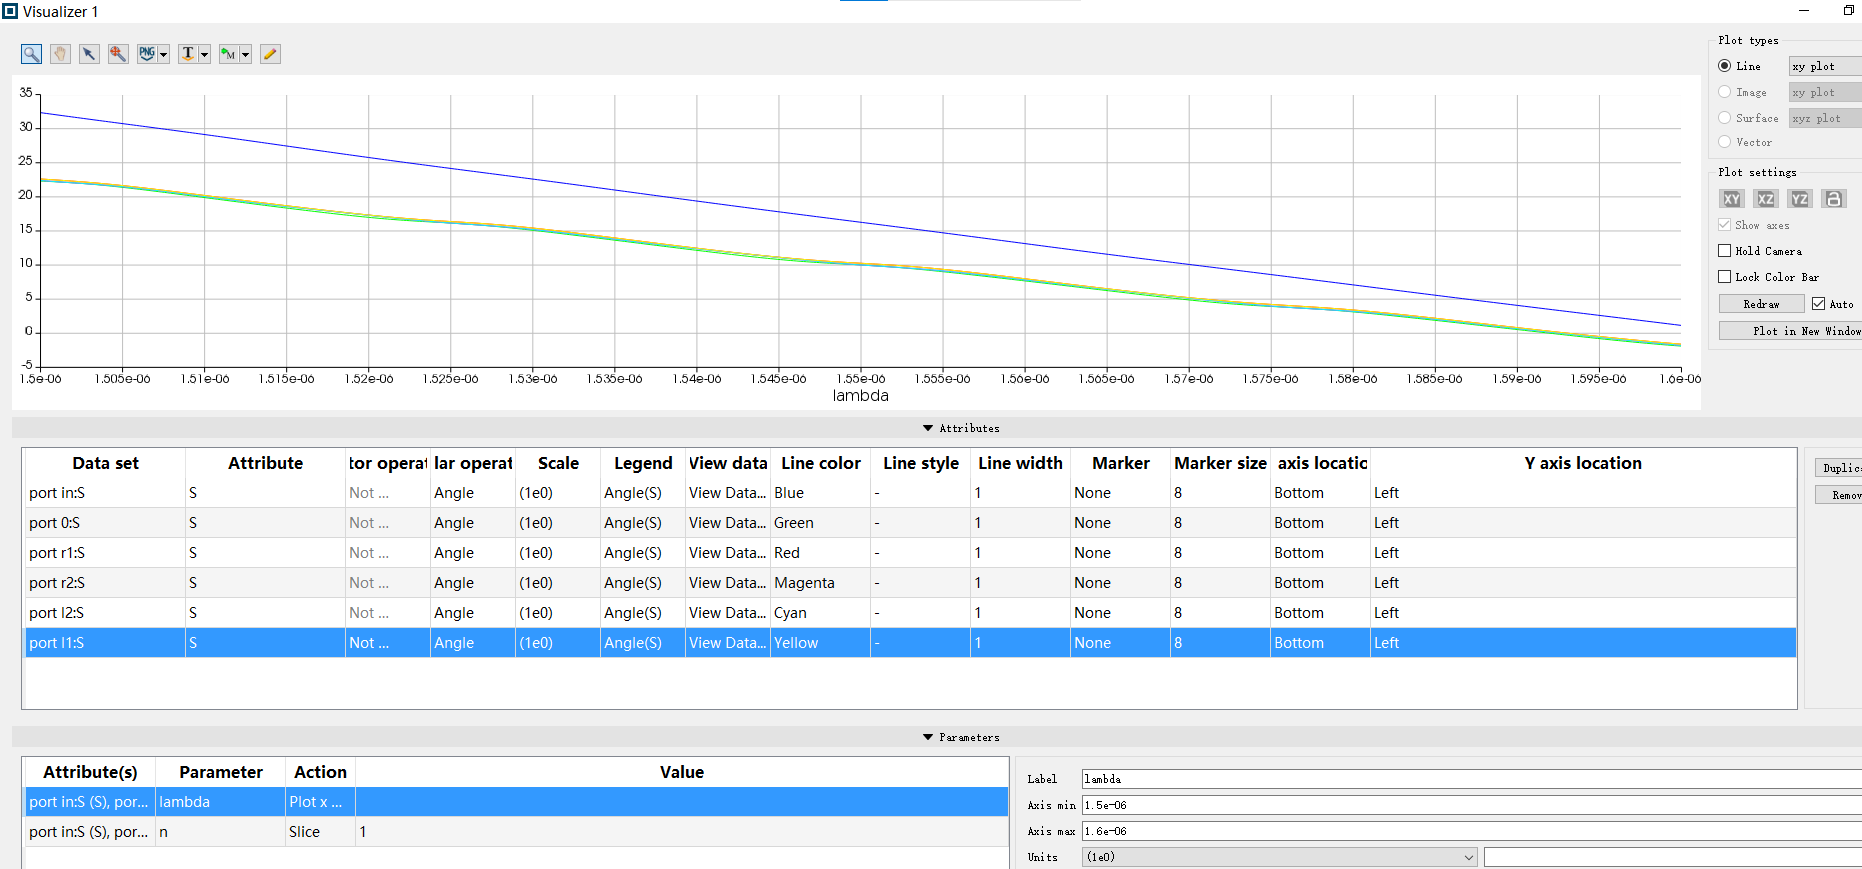1862x869 pixels.
Task: Click the green-arrow M tool icon
Action: 229,54
